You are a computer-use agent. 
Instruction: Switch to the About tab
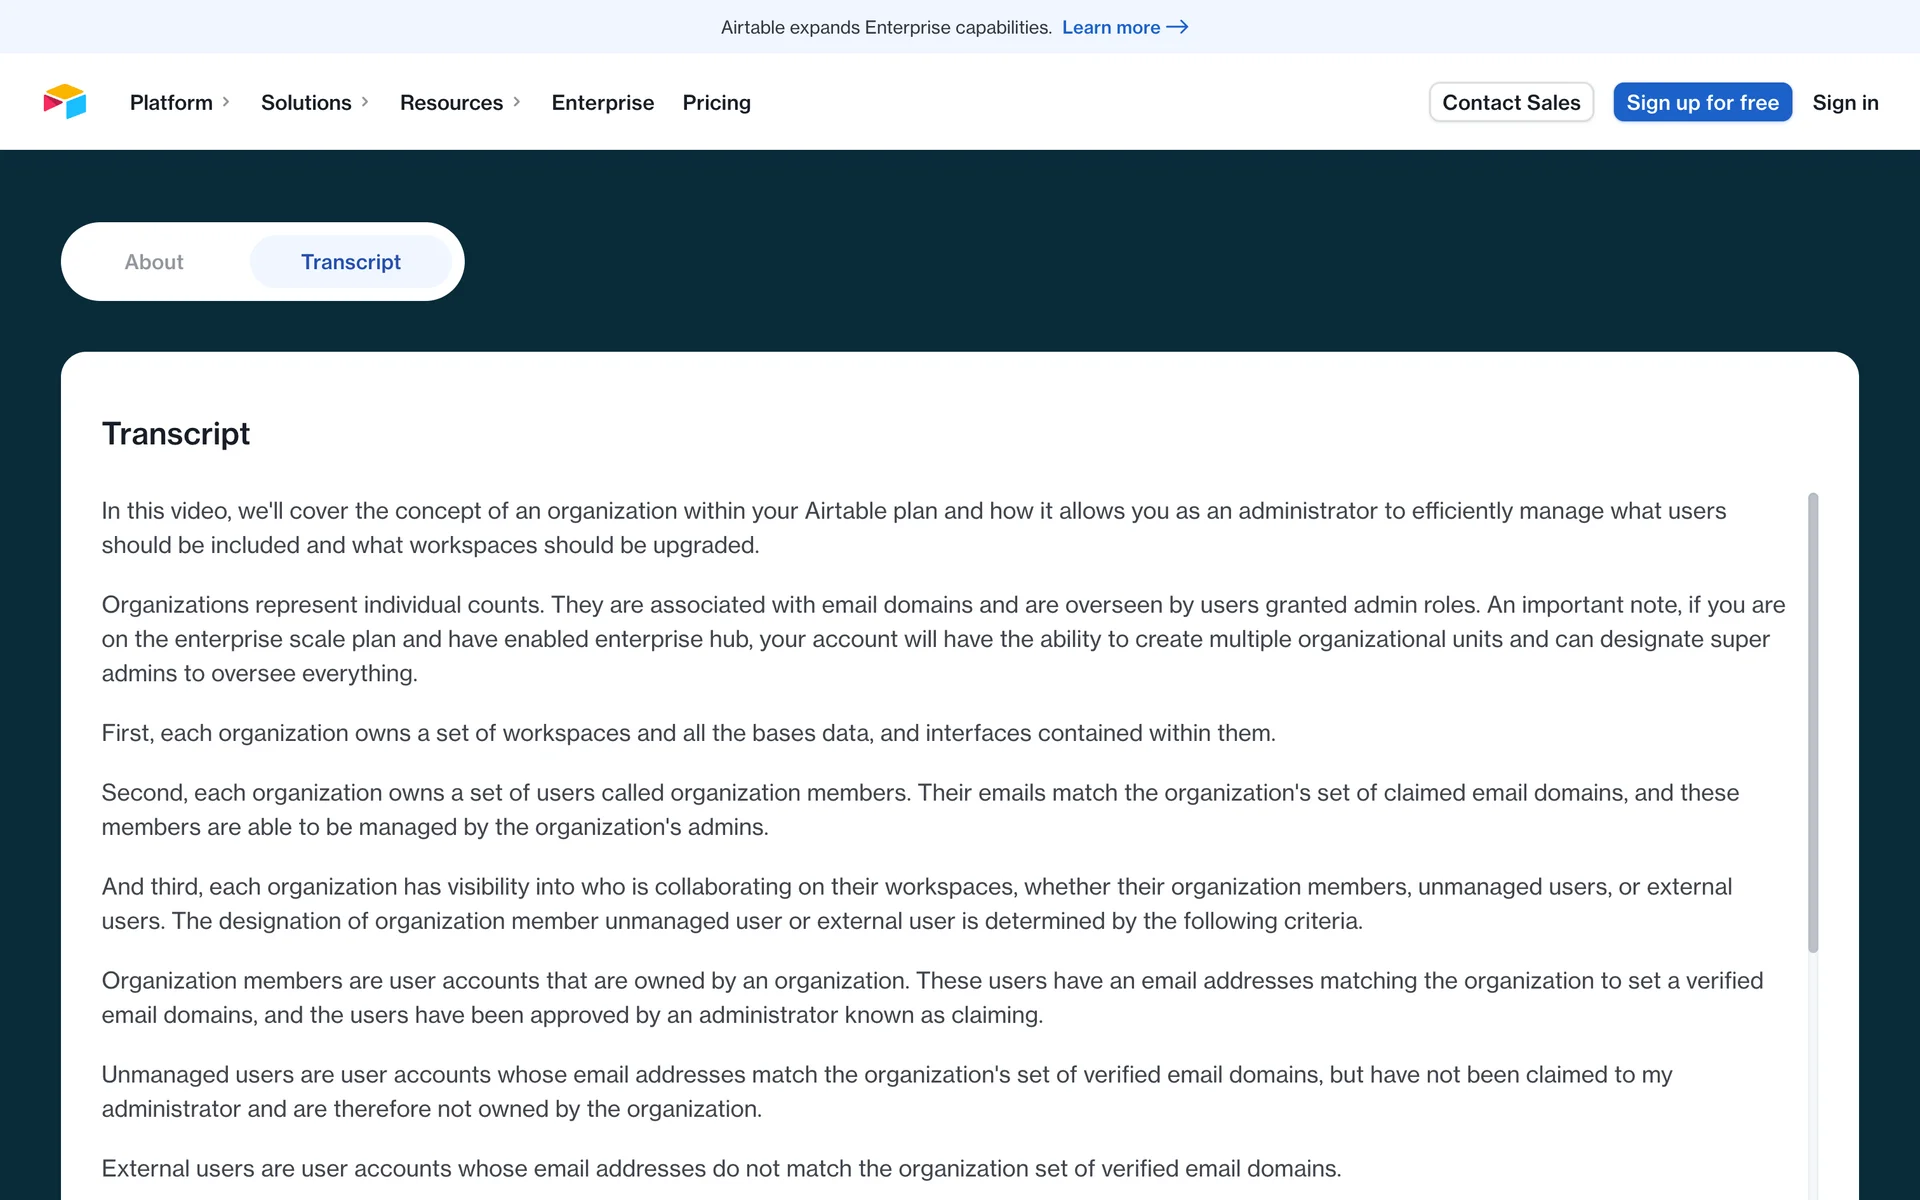click(154, 262)
